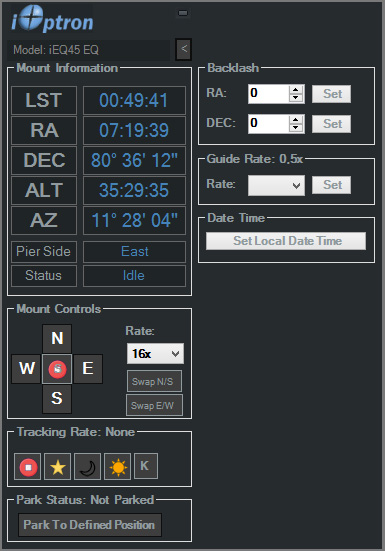Set the RA backlash value
Image resolution: width=385 pixels, height=551 pixels.
click(x=331, y=94)
